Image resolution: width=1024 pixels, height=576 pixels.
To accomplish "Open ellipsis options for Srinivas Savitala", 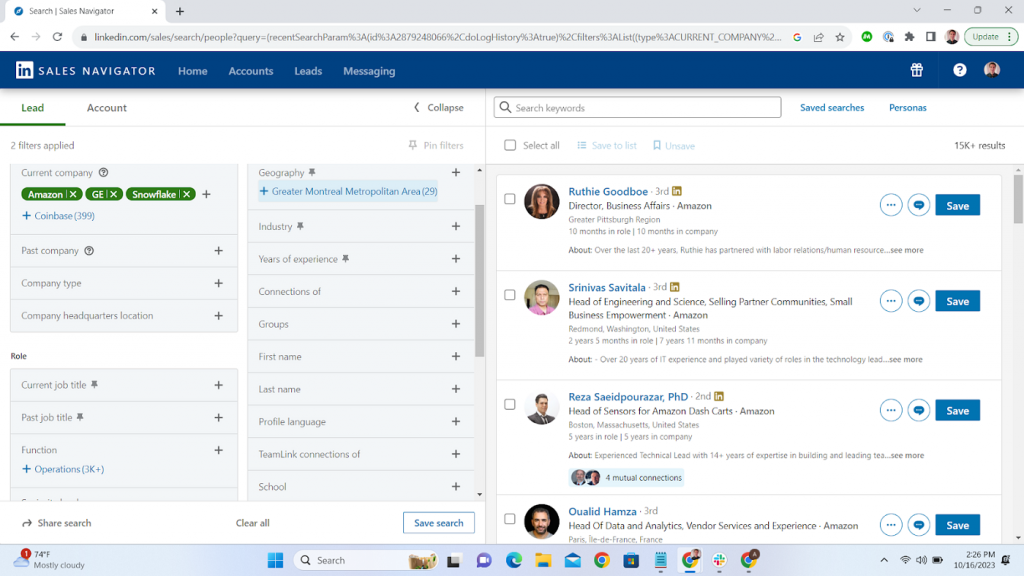I will click(x=891, y=300).
